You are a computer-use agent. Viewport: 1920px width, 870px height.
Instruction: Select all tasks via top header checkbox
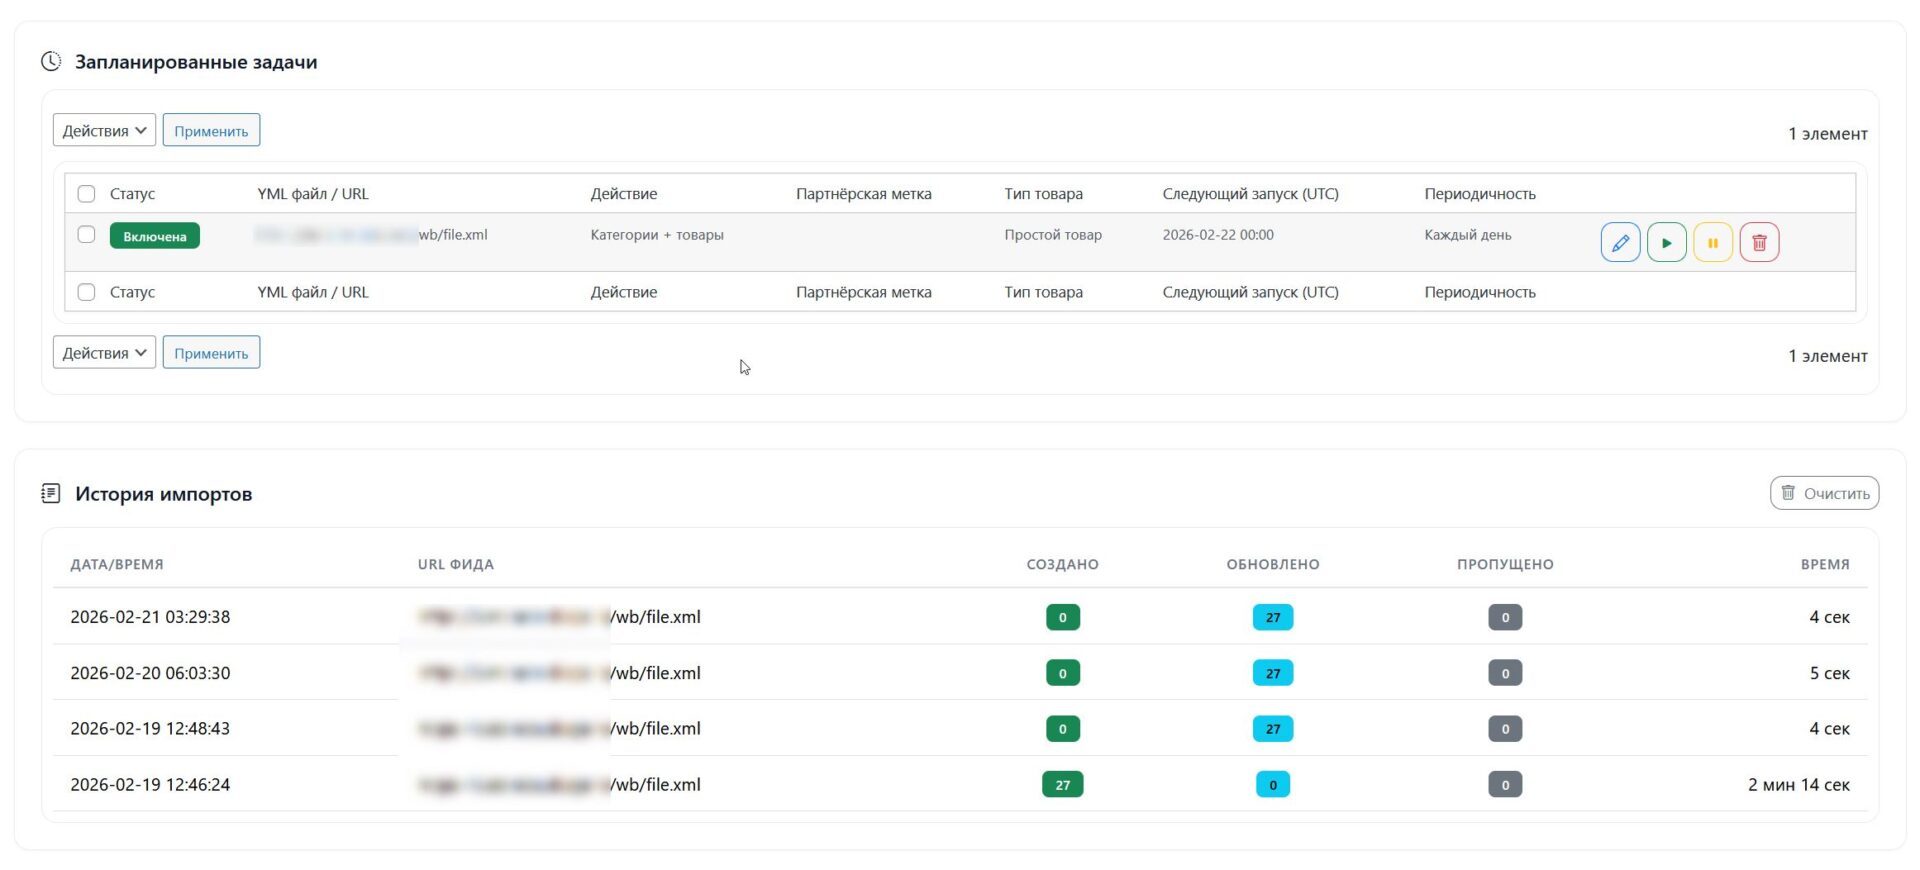tap(86, 193)
